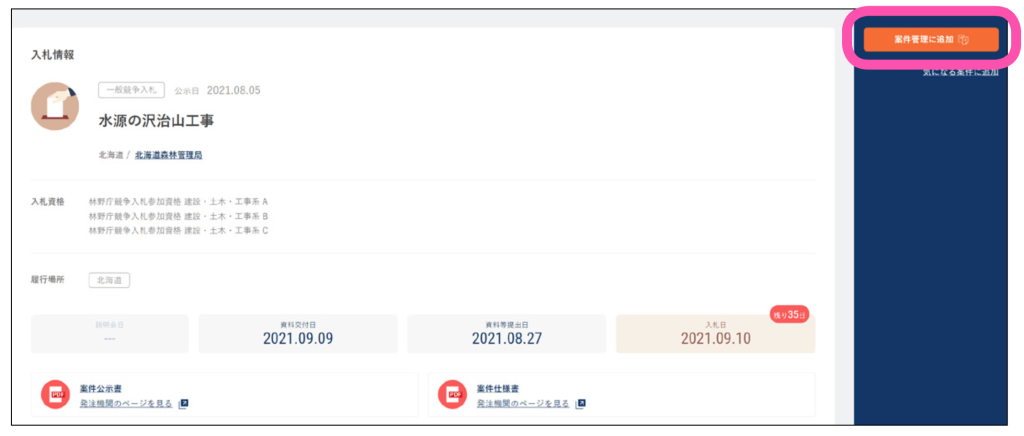
Task: Click the orange 案件管理に追加 button
Action: (x=931, y=40)
